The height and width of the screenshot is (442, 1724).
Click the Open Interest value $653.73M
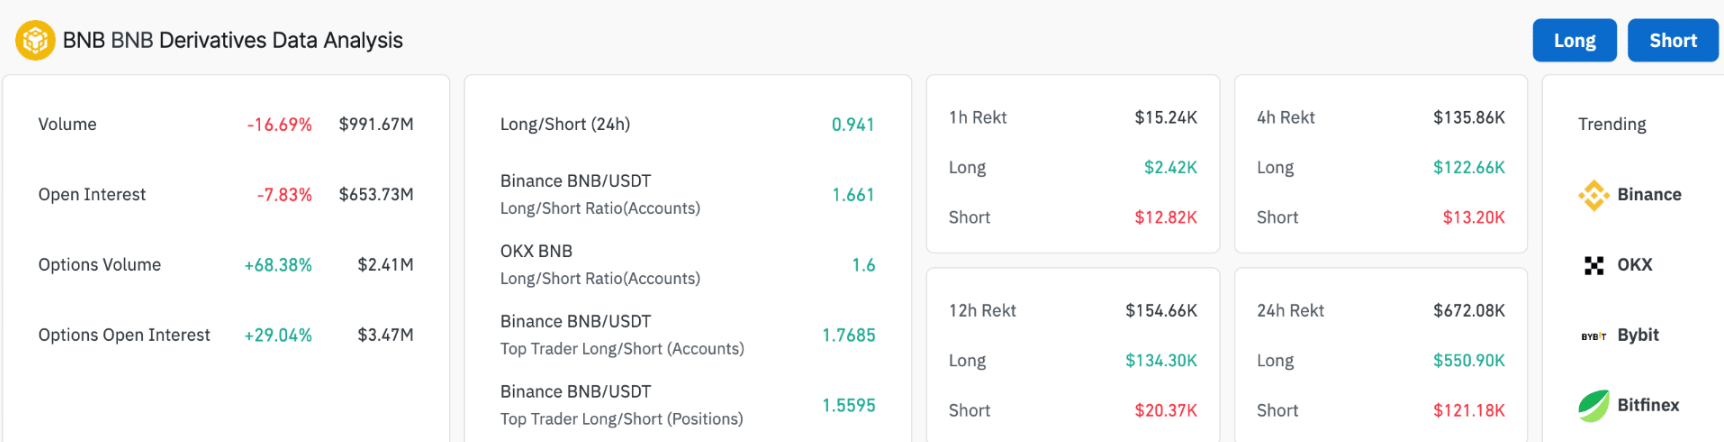(x=376, y=194)
